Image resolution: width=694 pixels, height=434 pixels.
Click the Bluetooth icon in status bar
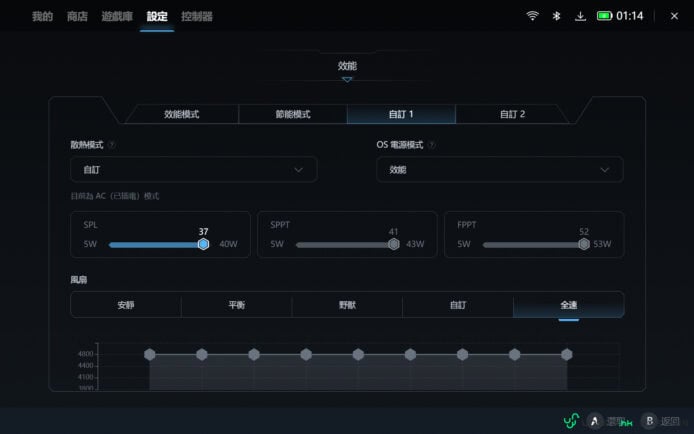coord(557,16)
